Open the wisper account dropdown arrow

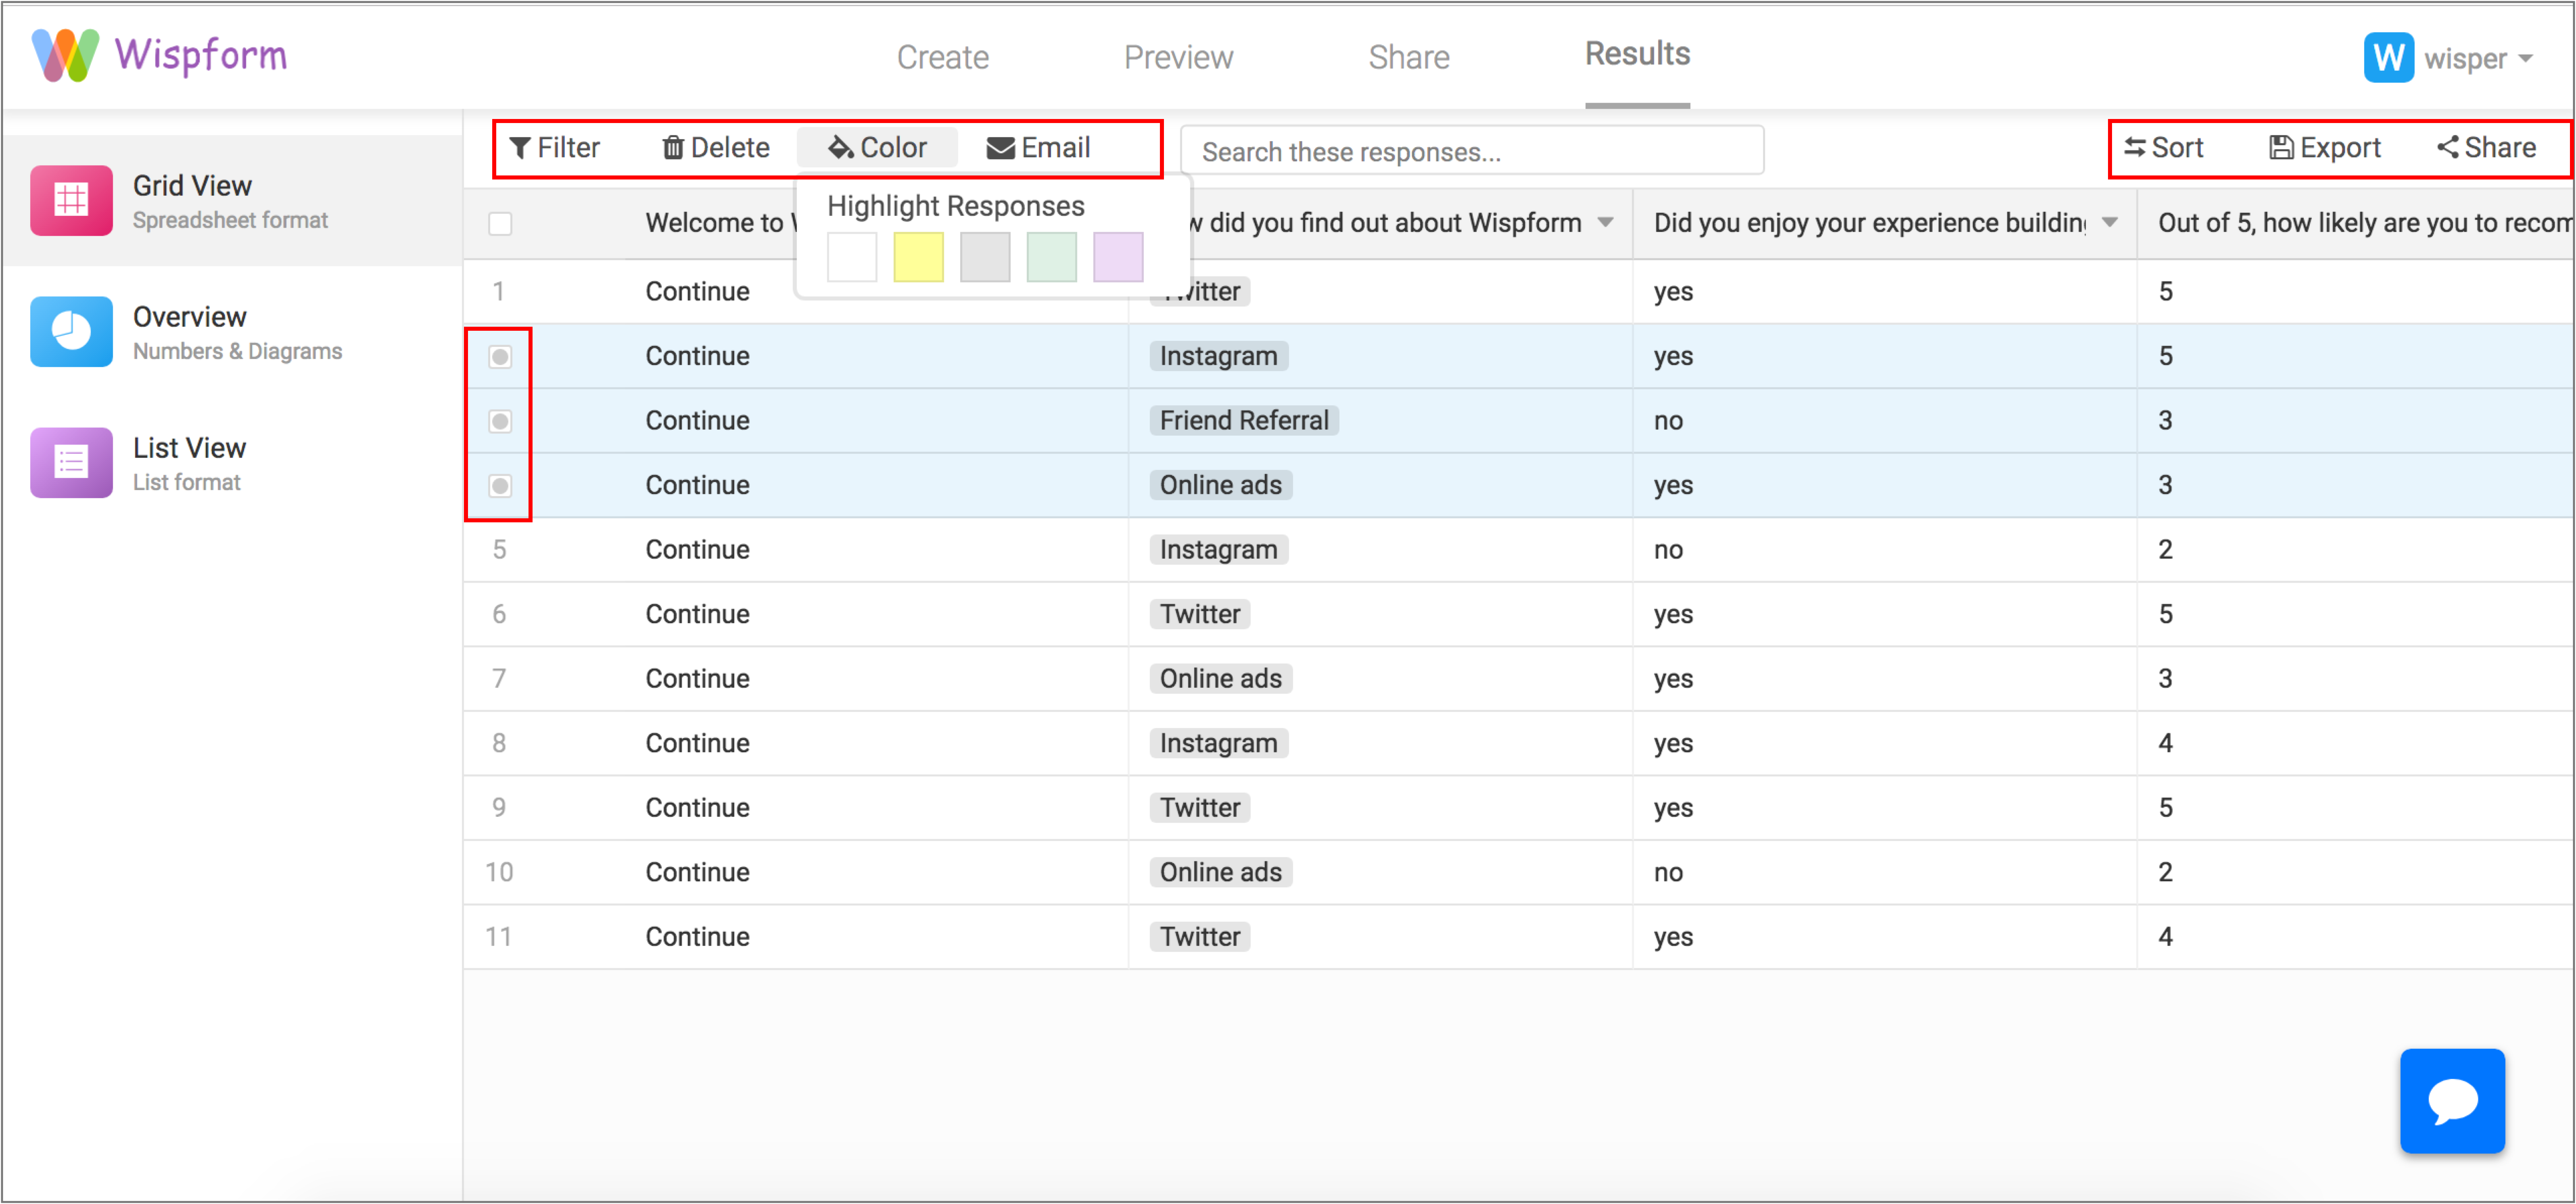click(2526, 59)
